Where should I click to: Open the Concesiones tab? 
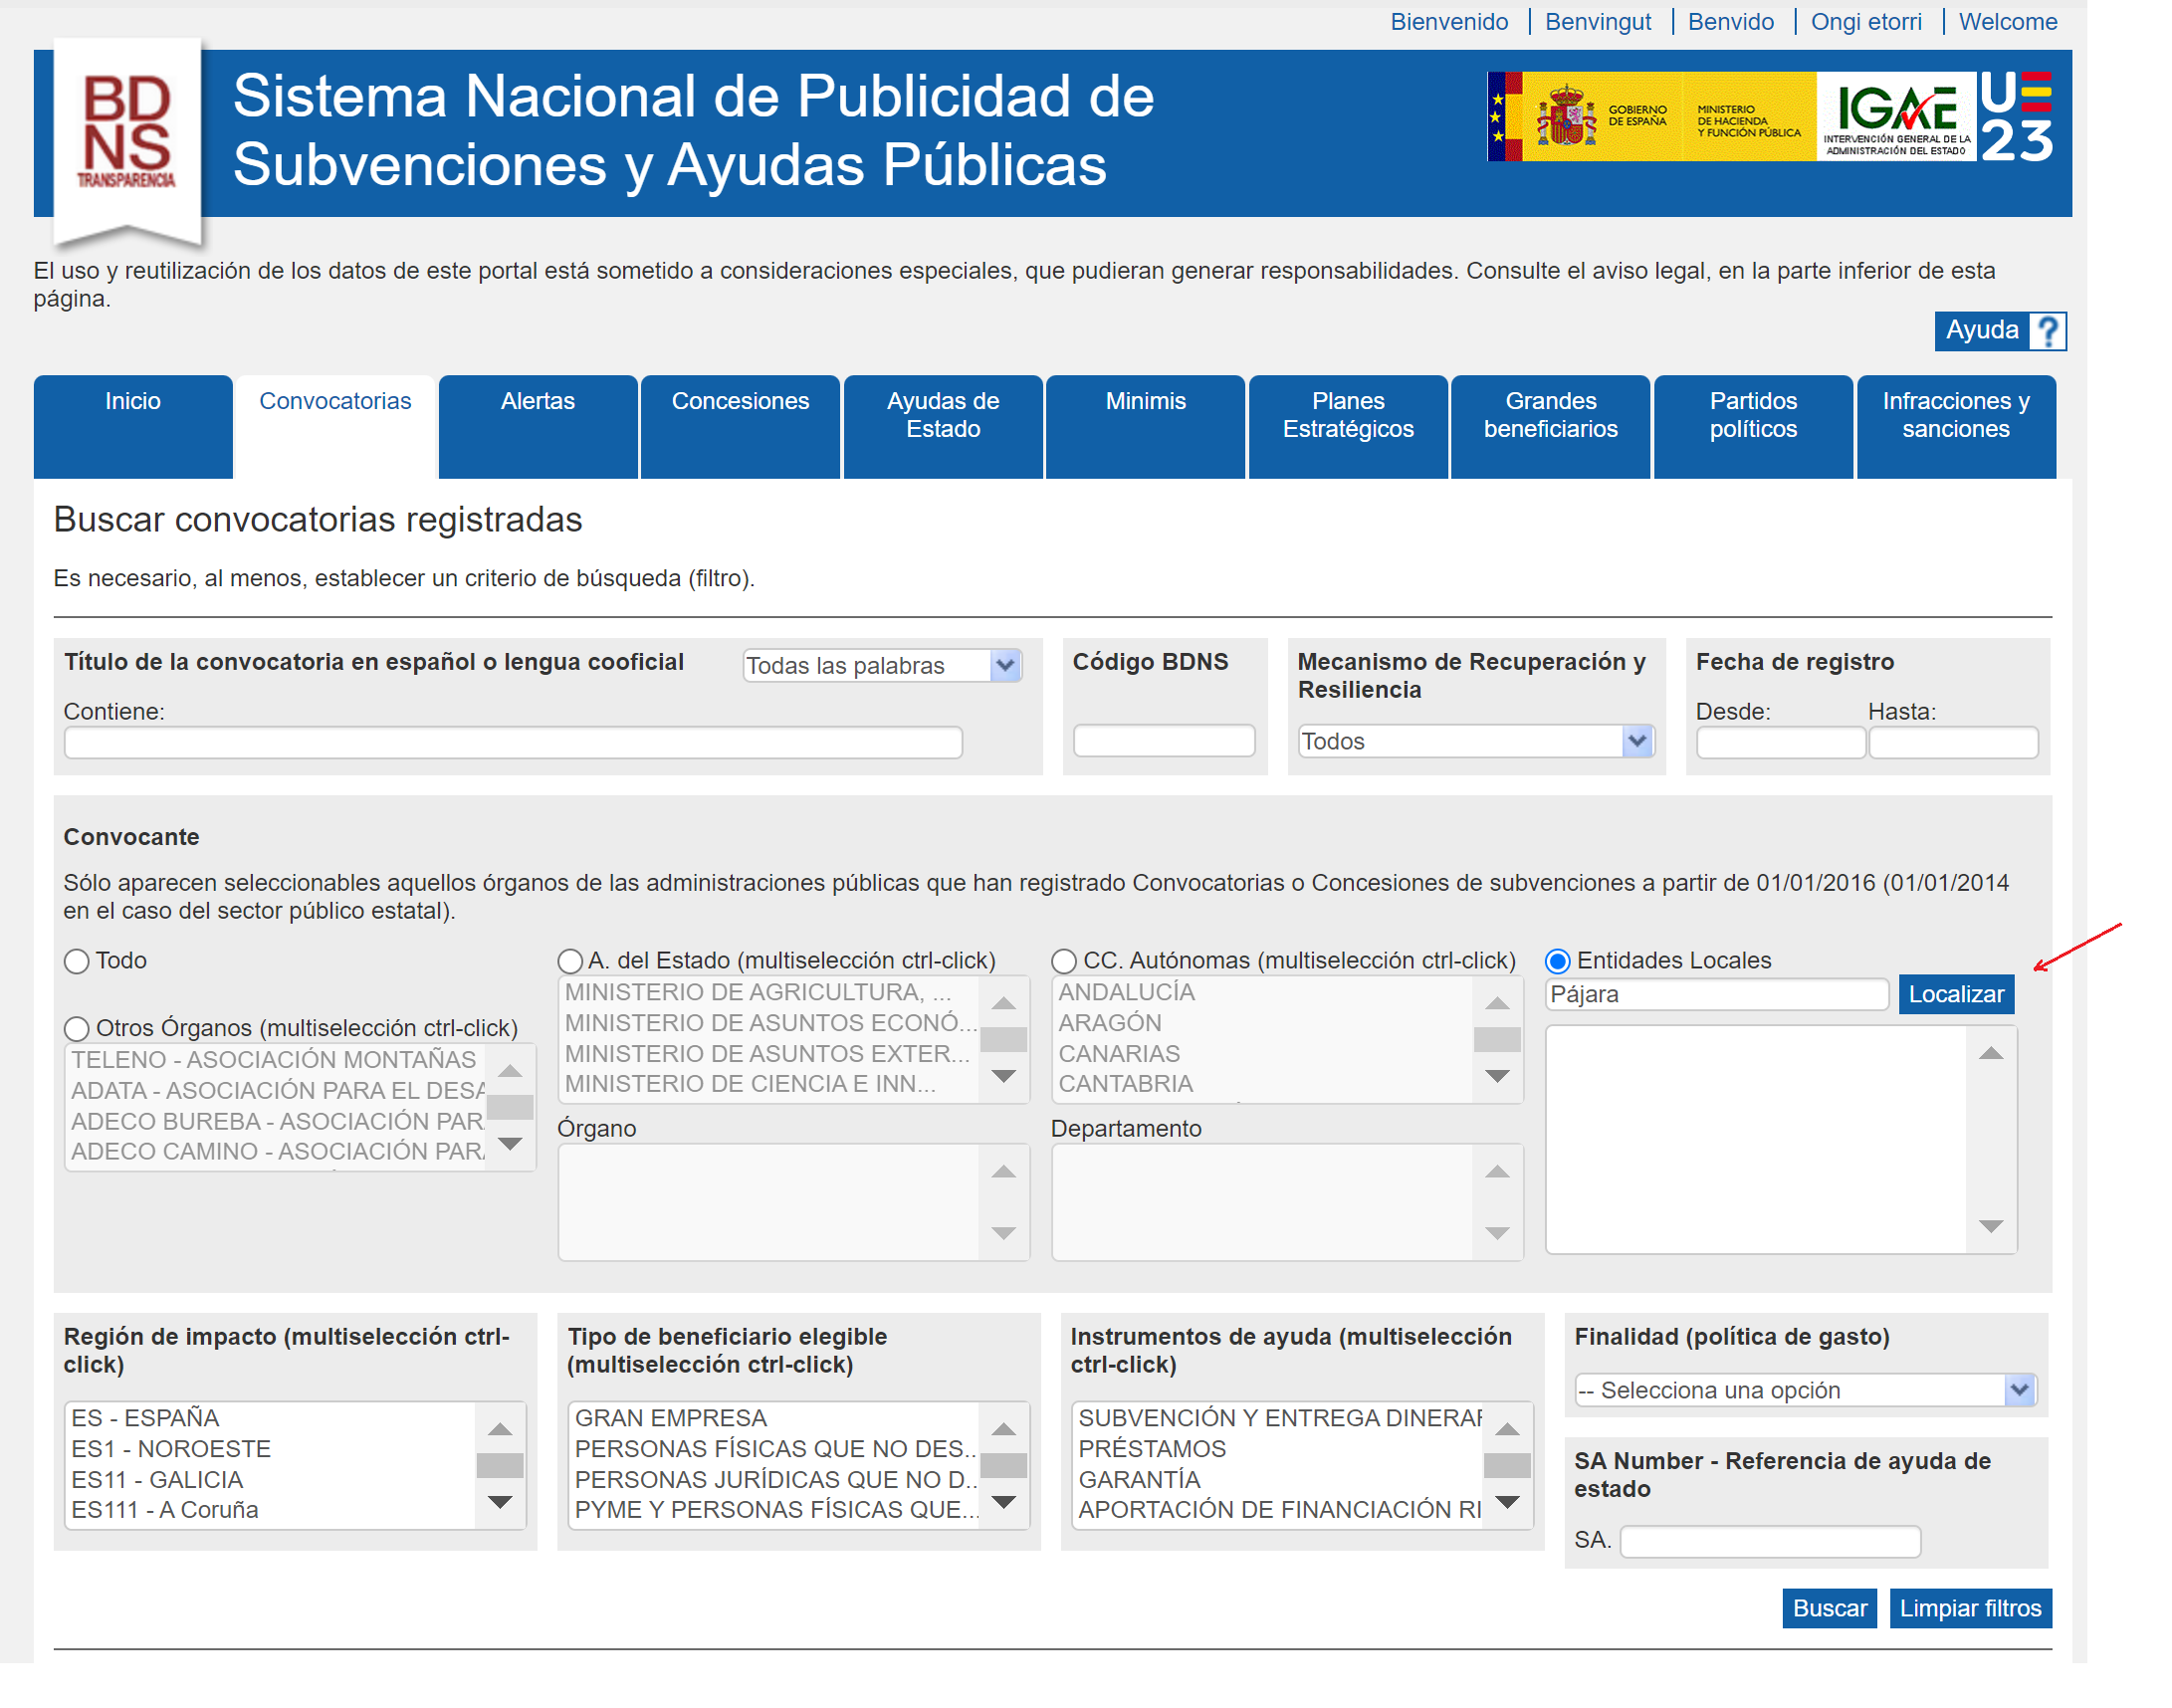coord(741,427)
